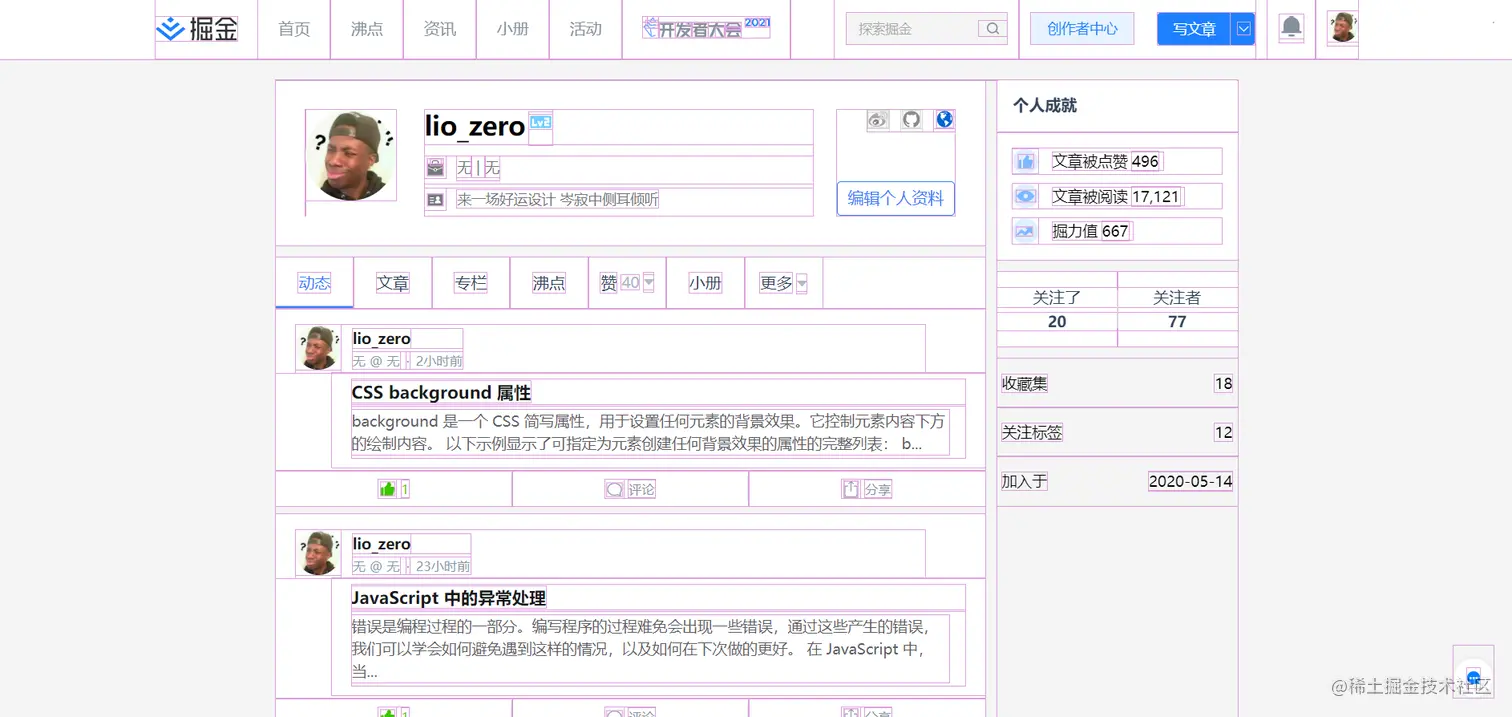Click the bio 来一场好运设计 岑寂中侧耳倾听
Screen dimensions: 1512x717
click(x=558, y=199)
